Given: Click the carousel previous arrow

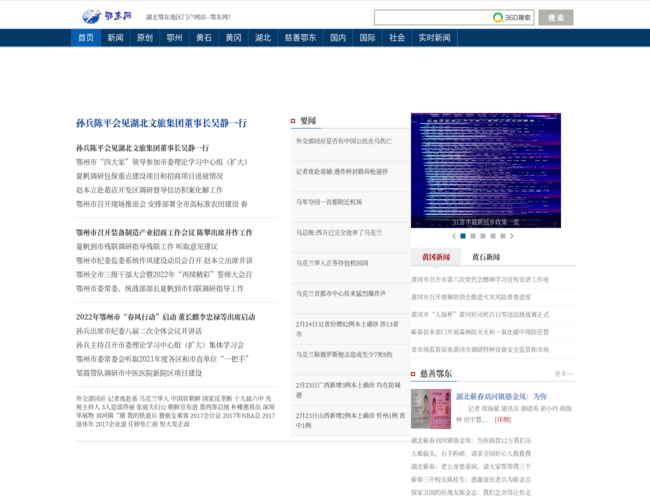Looking at the screenshot, I should (454, 236).
